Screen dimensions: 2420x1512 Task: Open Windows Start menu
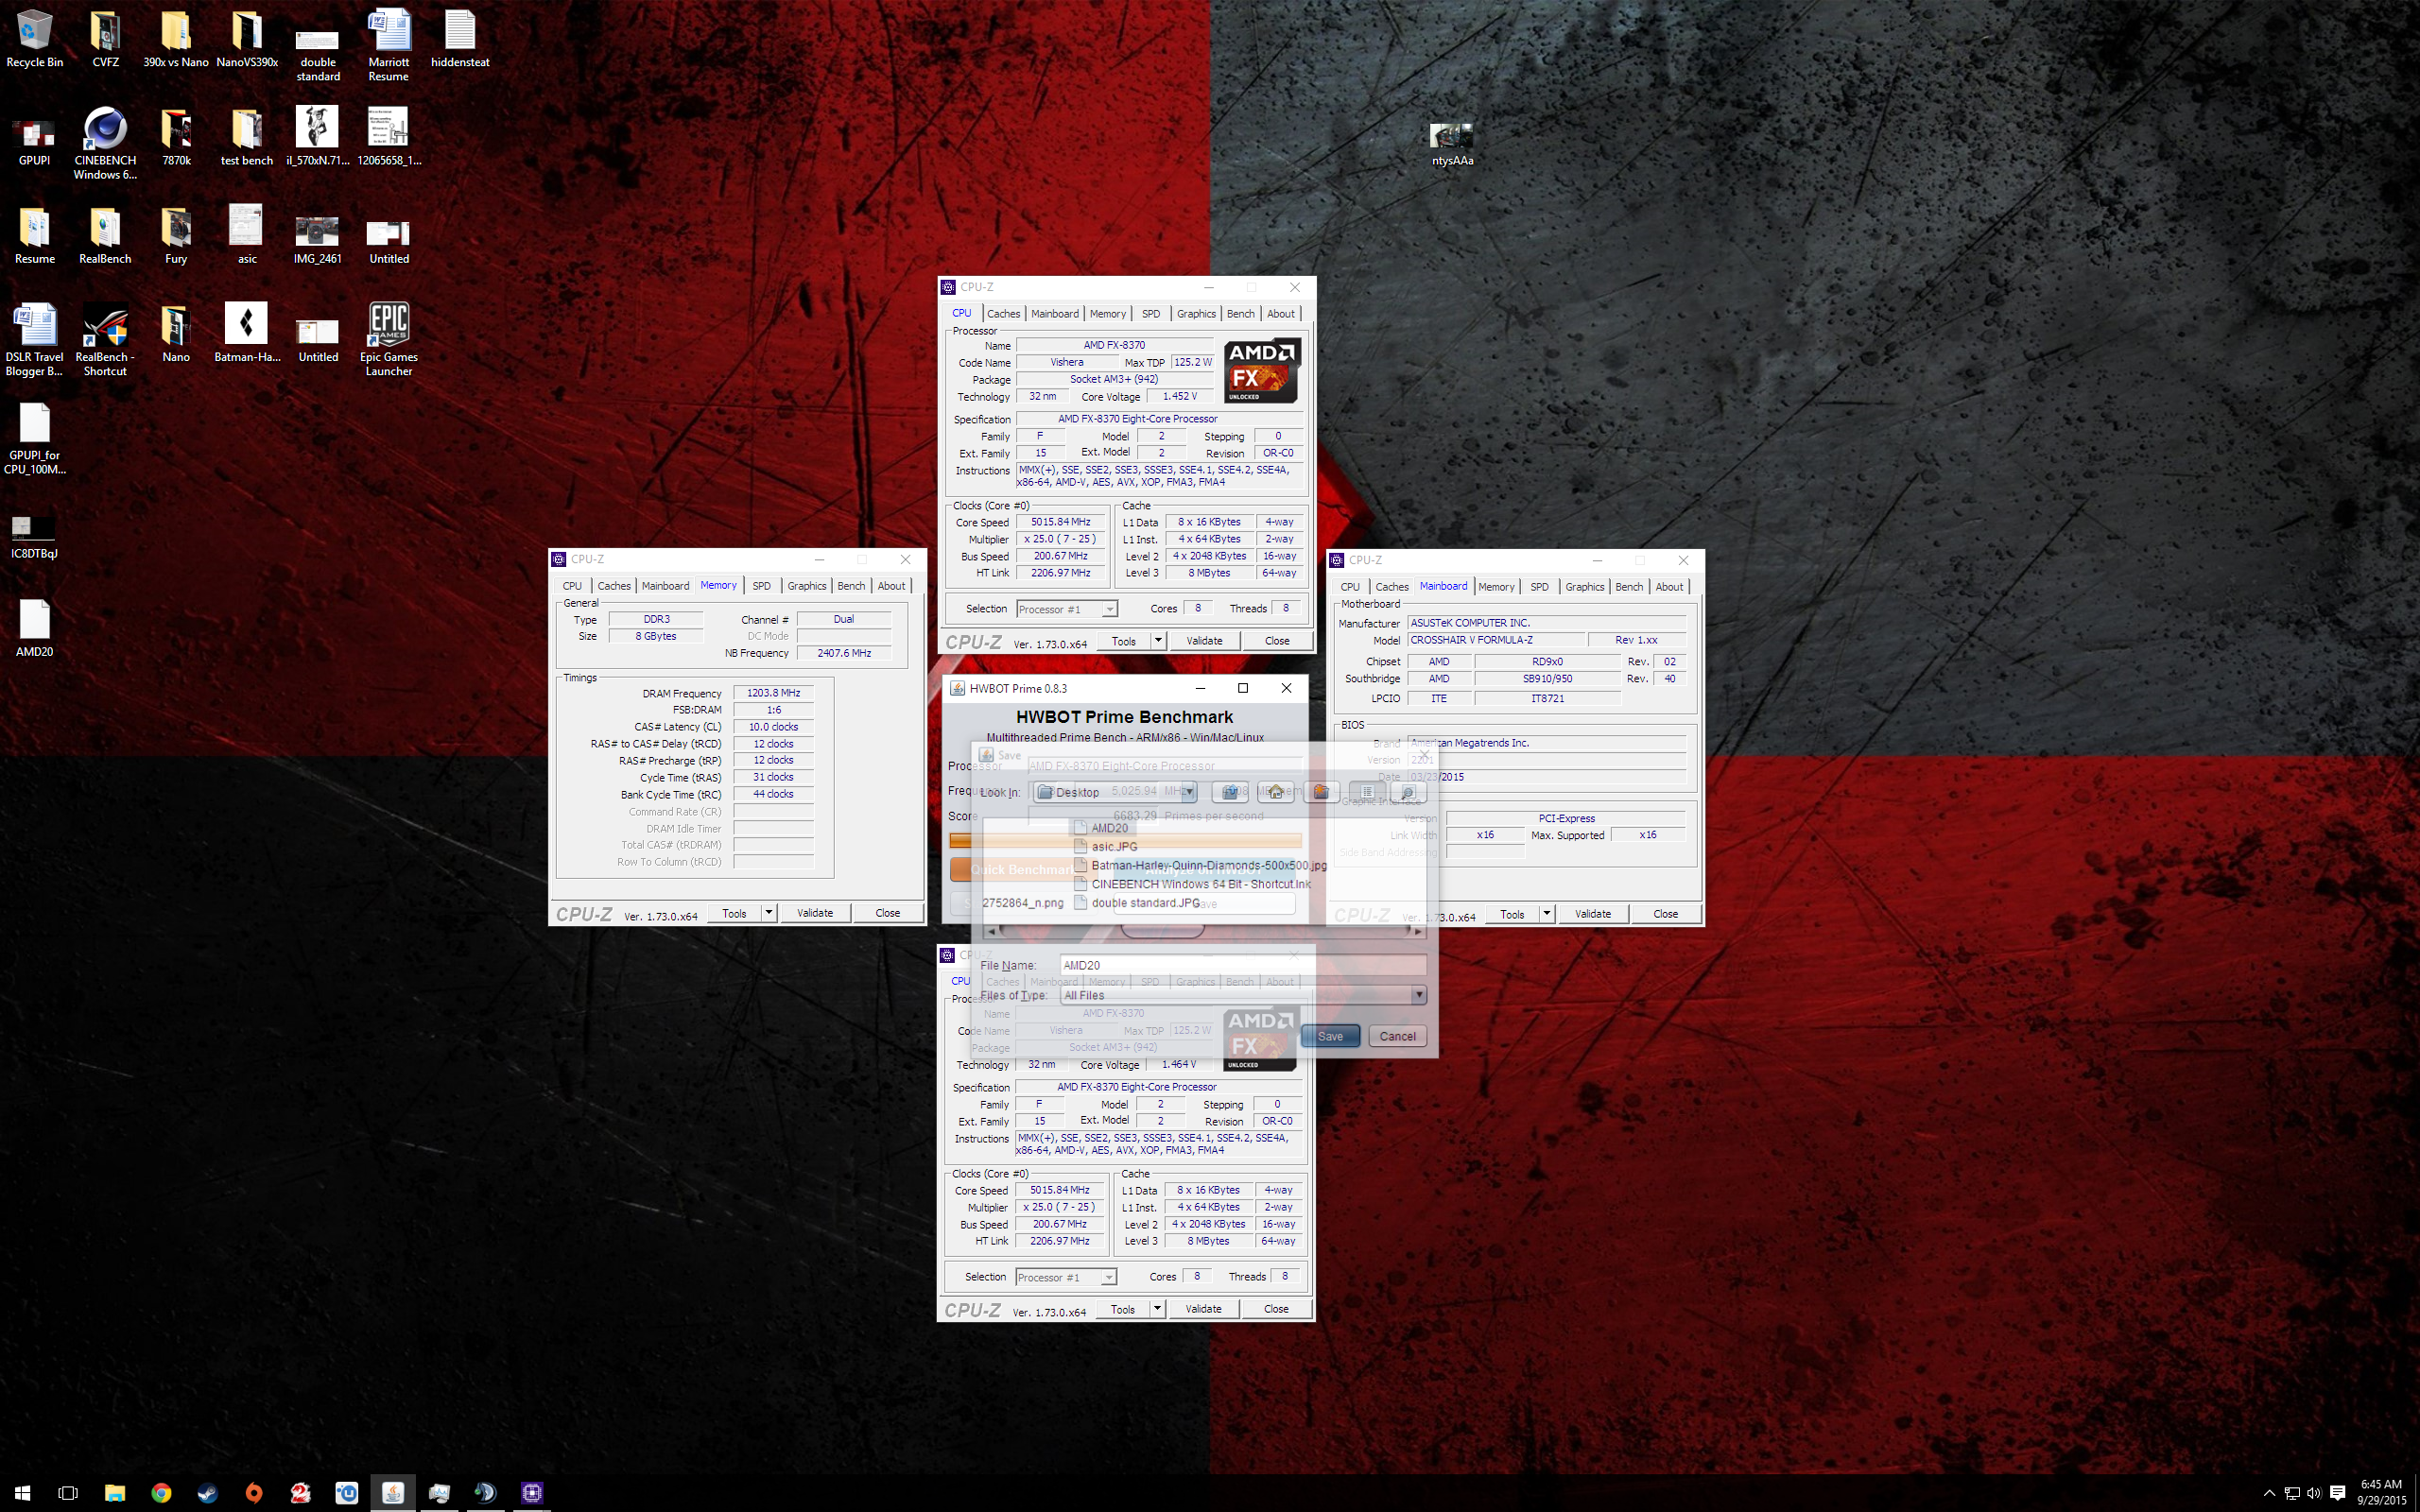click(22, 1493)
